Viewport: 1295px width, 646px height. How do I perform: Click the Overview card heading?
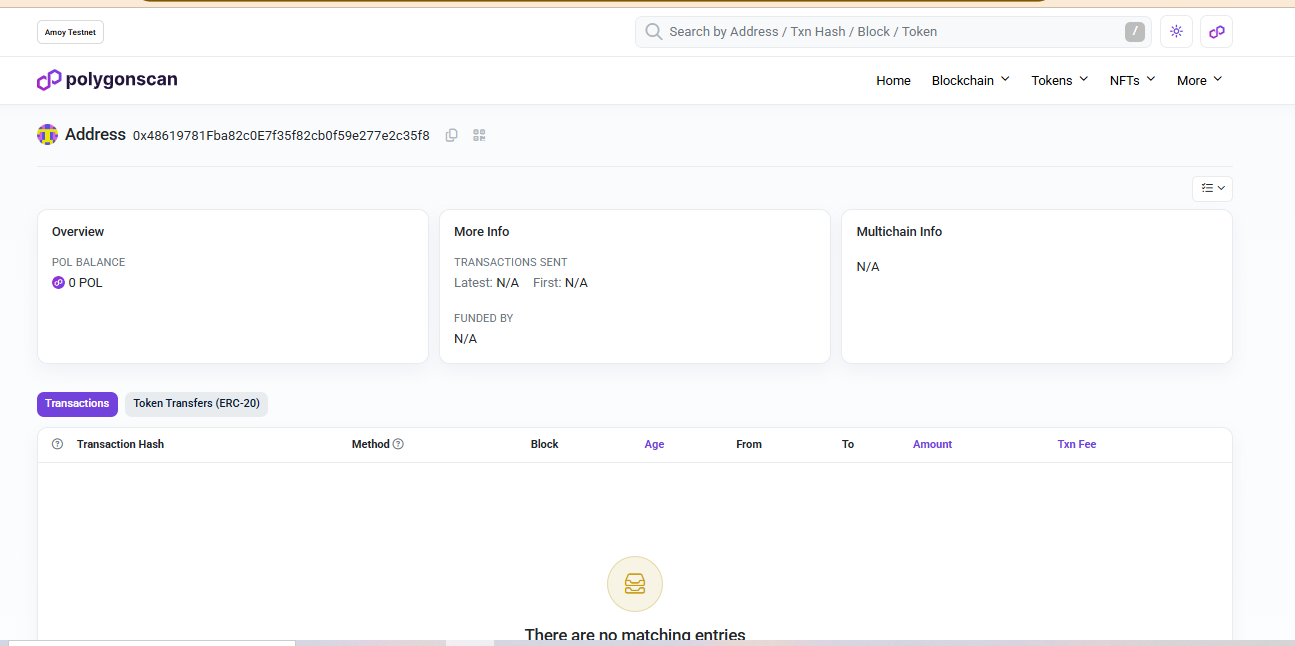78,232
